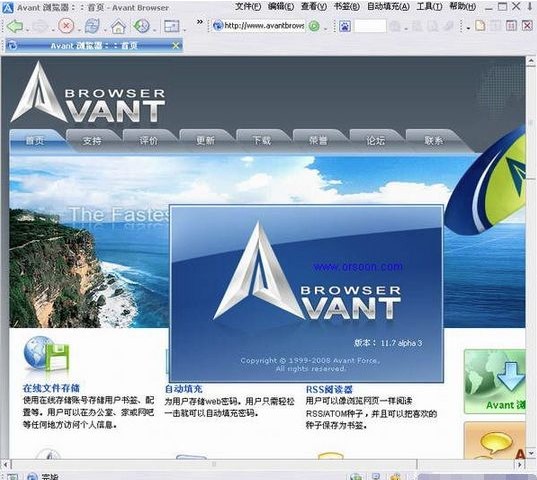Open the 帮助(H) menu
537x480 pixels.
pyautogui.click(x=462, y=7)
